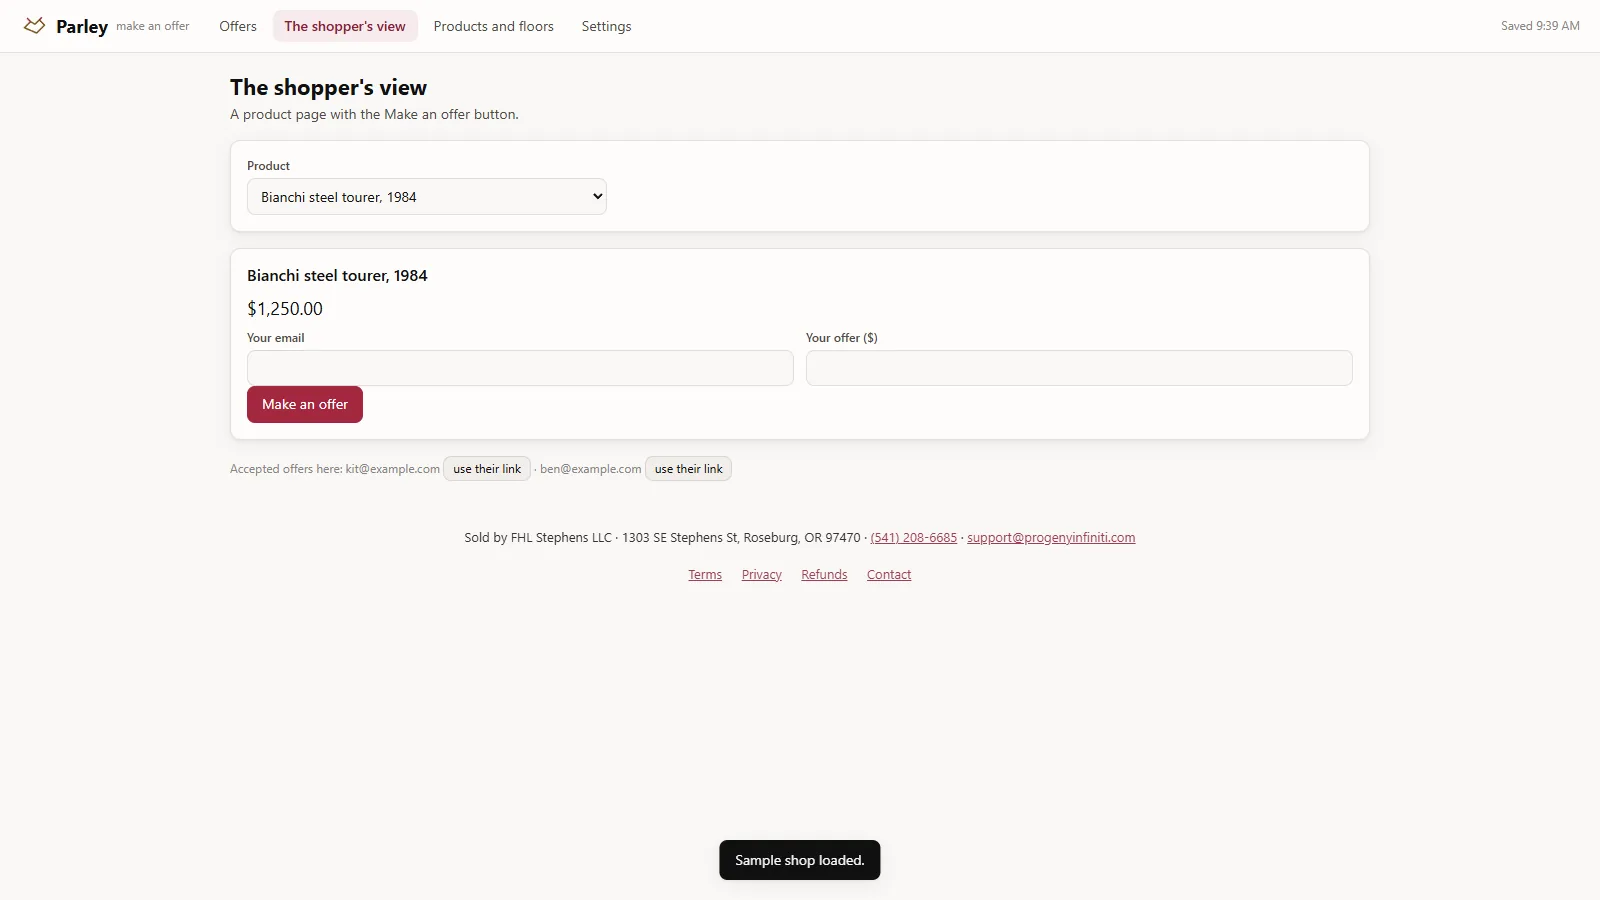Click the Make an offer button
Viewport: 1600px width, 900px height.
pyautogui.click(x=305, y=404)
